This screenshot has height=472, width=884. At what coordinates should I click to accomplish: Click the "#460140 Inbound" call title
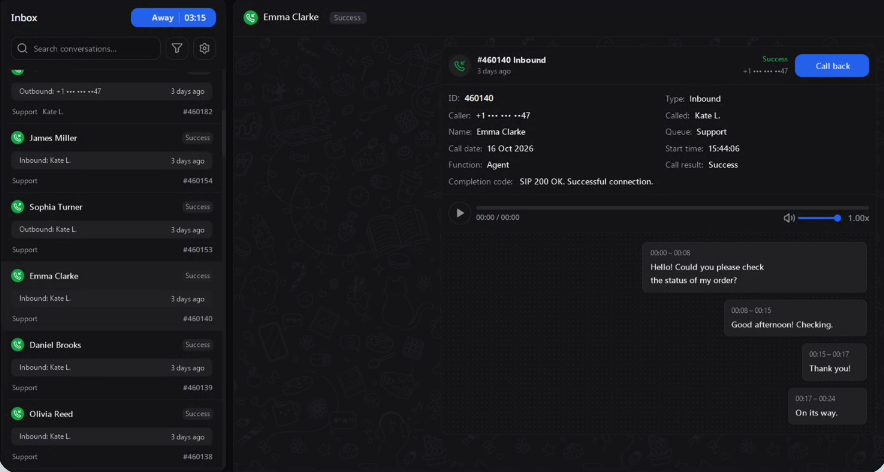tap(511, 60)
